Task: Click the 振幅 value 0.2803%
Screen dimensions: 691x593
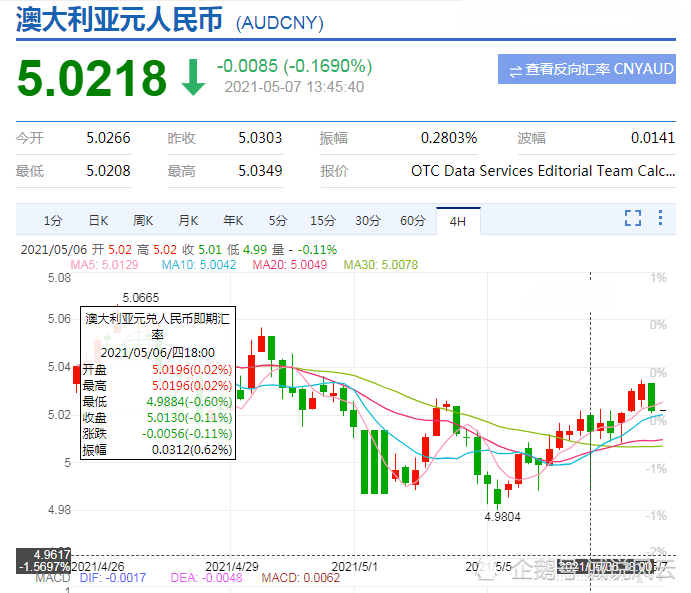Action: [449, 138]
